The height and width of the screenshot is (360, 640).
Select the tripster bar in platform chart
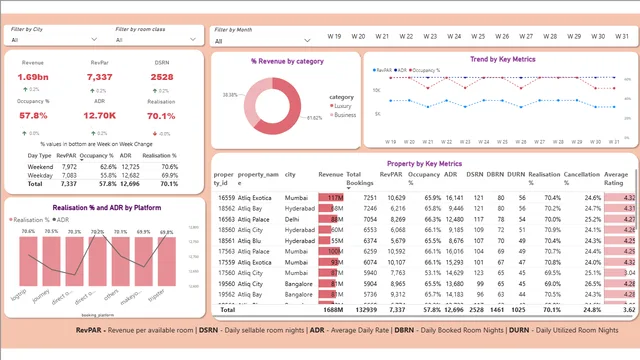pyautogui.click(x=167, y=262)
